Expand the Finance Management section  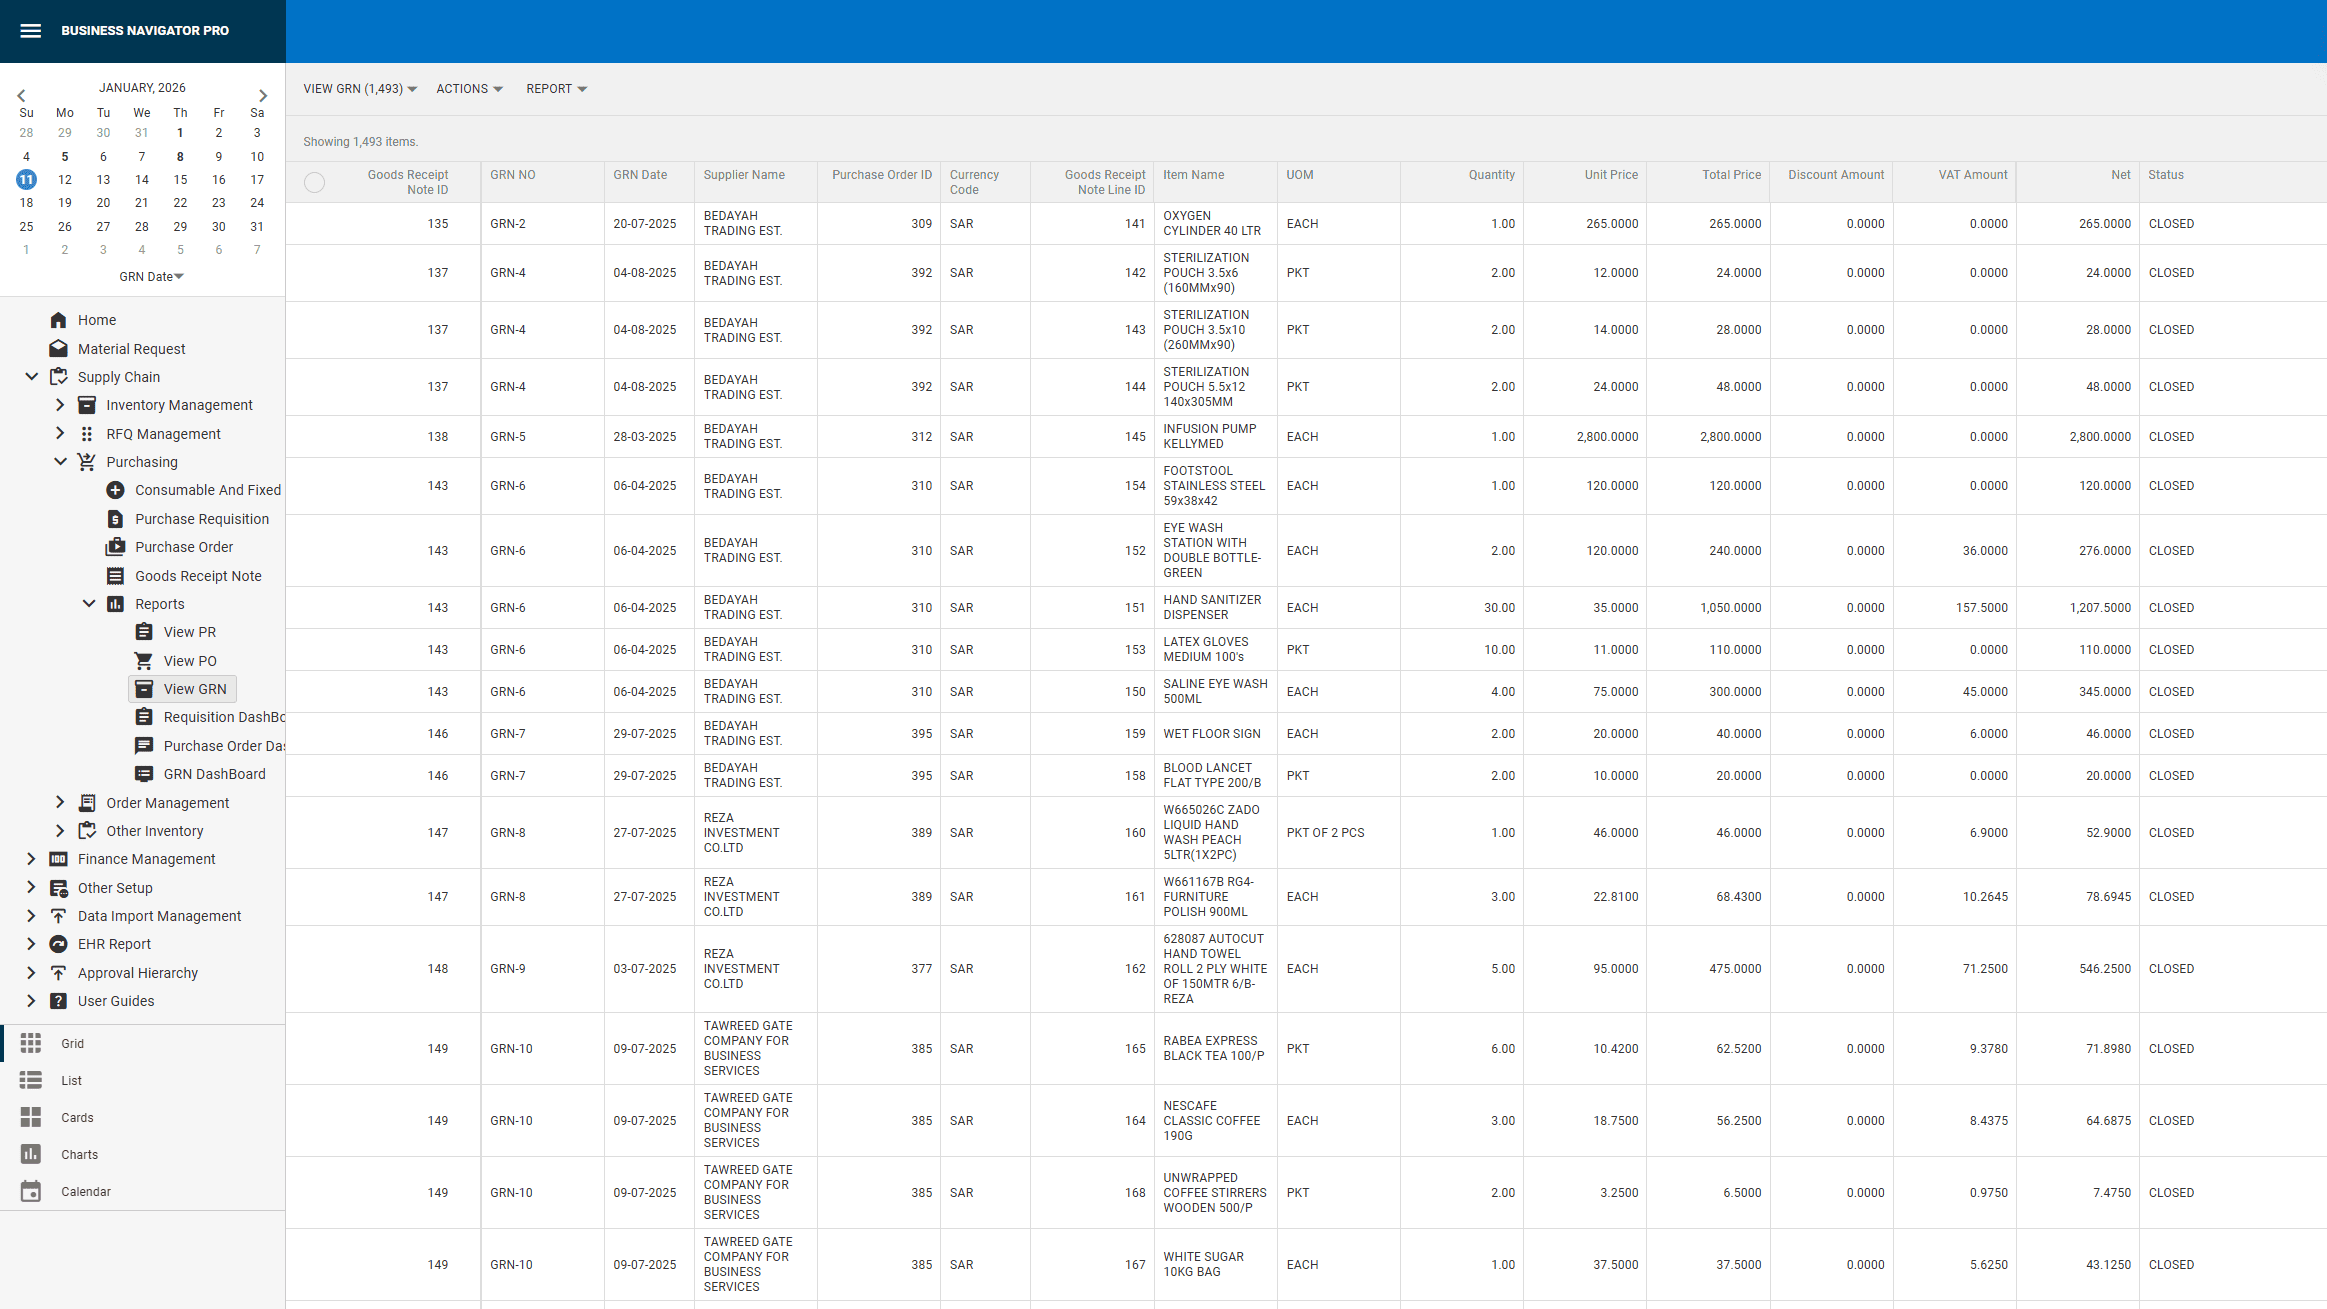30,858
